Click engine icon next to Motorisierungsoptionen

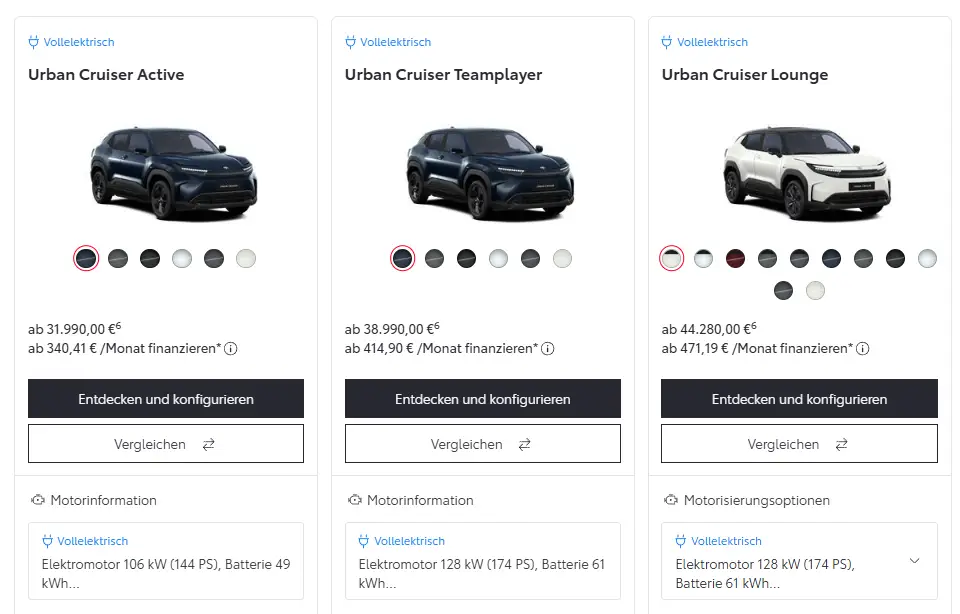[x=671, y=500]
